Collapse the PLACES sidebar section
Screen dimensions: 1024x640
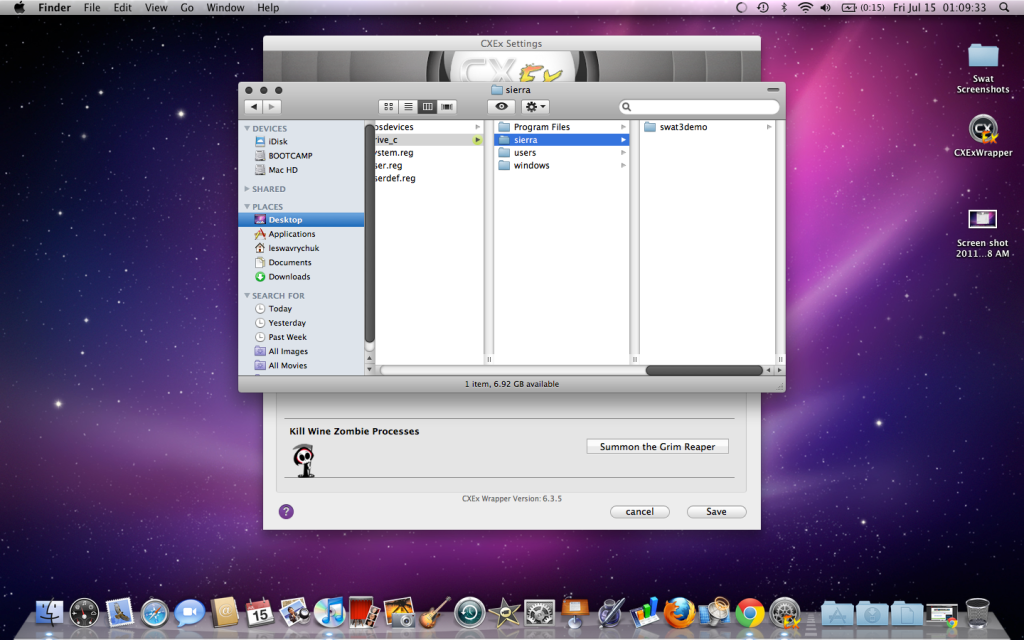(x=247, y=206)
